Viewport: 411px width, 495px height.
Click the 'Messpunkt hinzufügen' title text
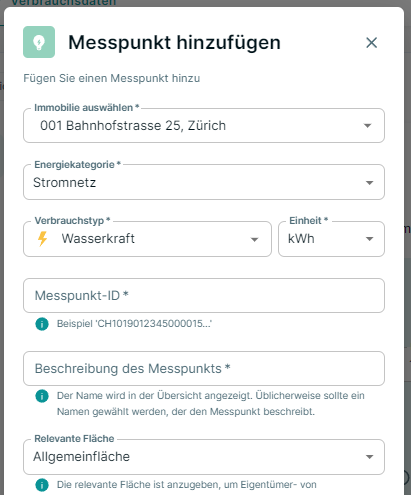pyautogui.click(x=174, y=43)
